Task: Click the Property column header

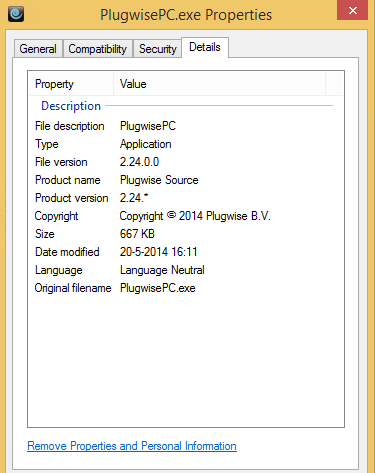Action: click(x=71, y=84)
